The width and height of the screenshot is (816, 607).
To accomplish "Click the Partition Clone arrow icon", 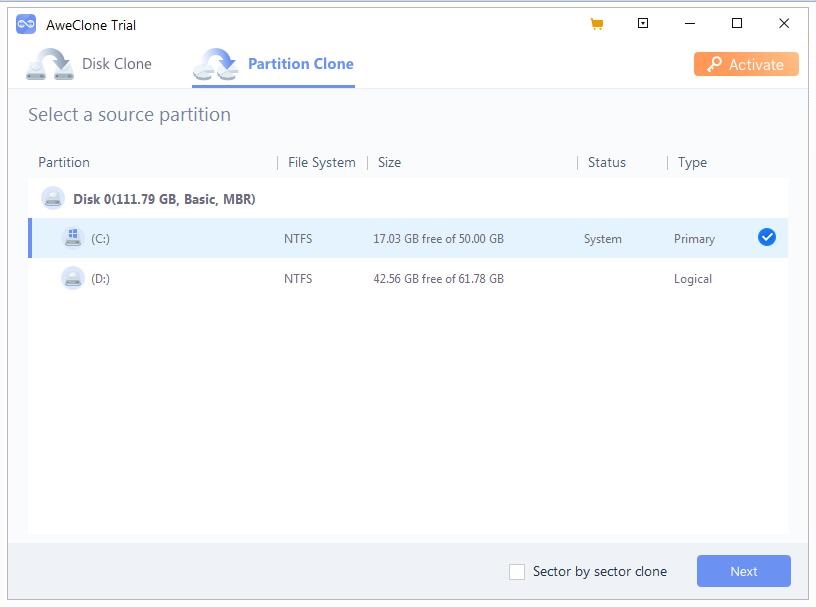I will (x=215, y=64).
